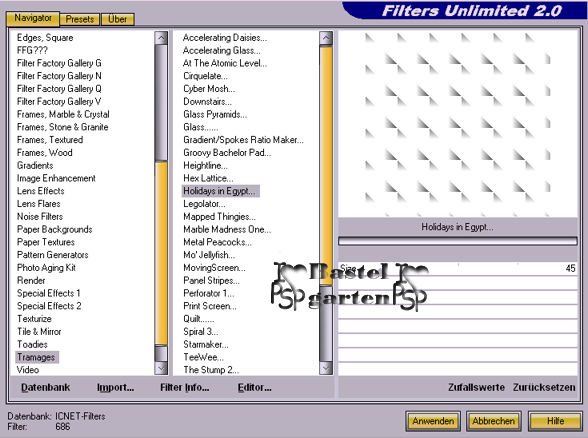Launch the Editor... option
The image size is (588, 438).
click(x=255, y=387)
